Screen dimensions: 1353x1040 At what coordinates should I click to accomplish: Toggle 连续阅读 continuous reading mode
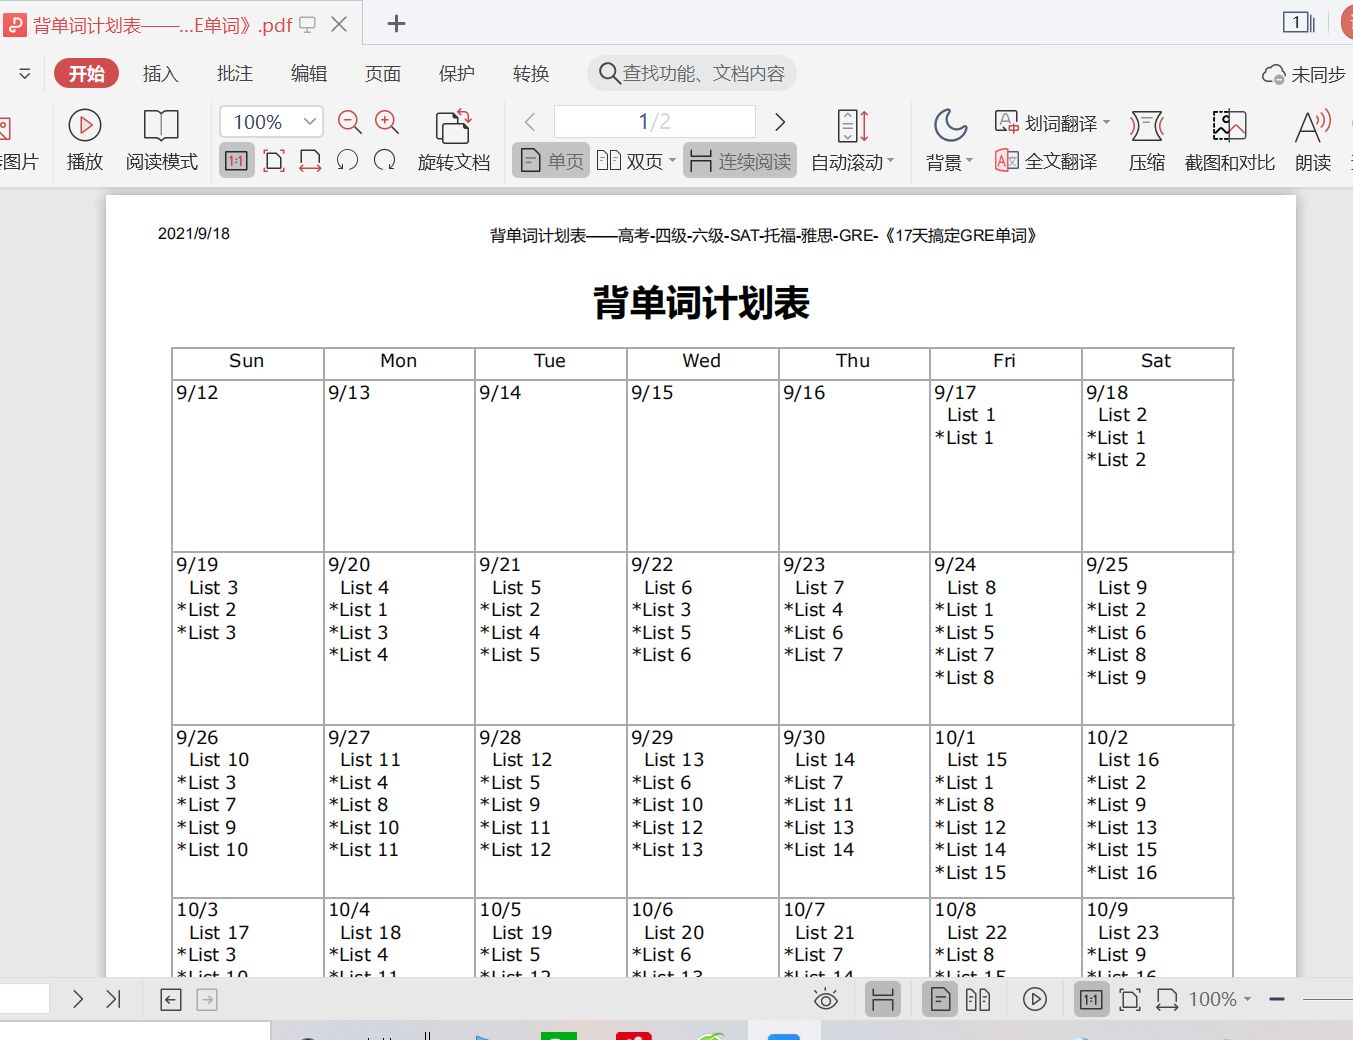pyautogui.click(x=740, y=161)
